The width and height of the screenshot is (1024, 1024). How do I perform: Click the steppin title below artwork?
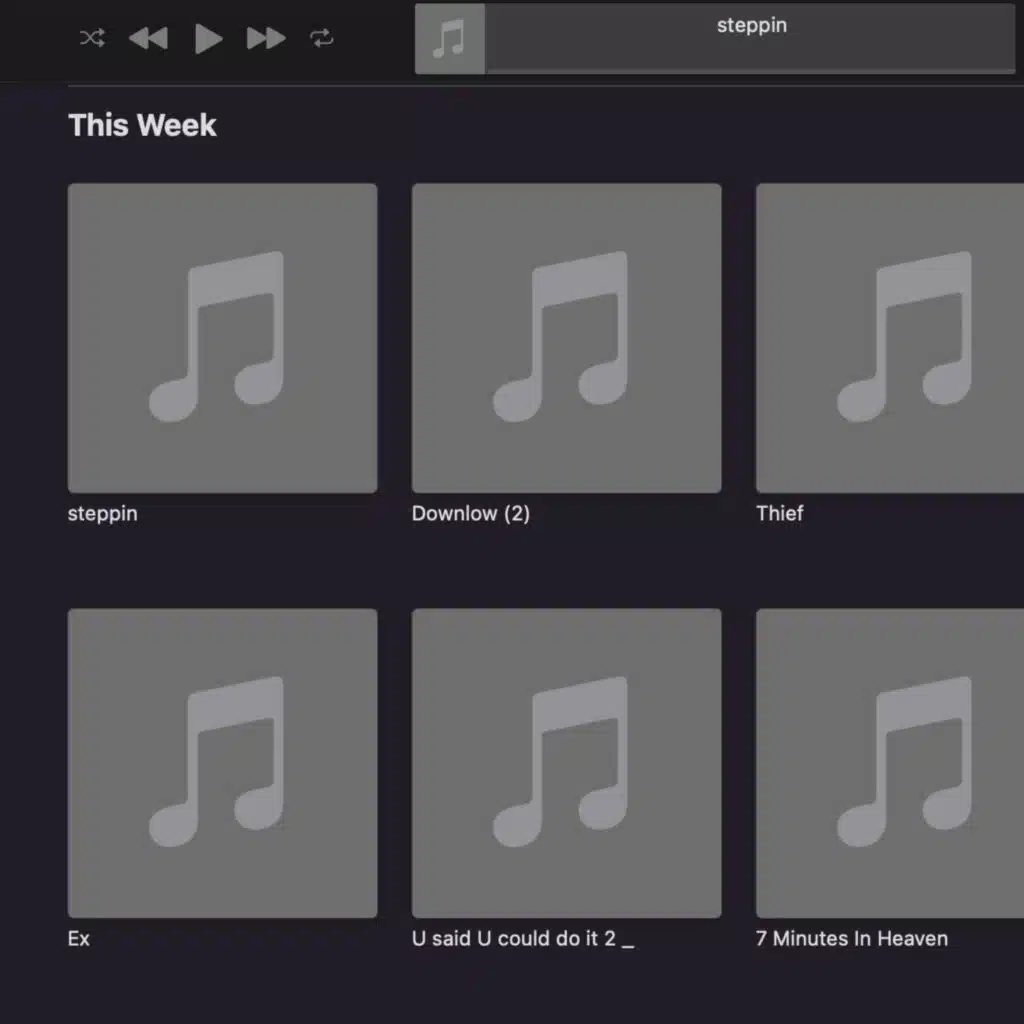(103, 514)
